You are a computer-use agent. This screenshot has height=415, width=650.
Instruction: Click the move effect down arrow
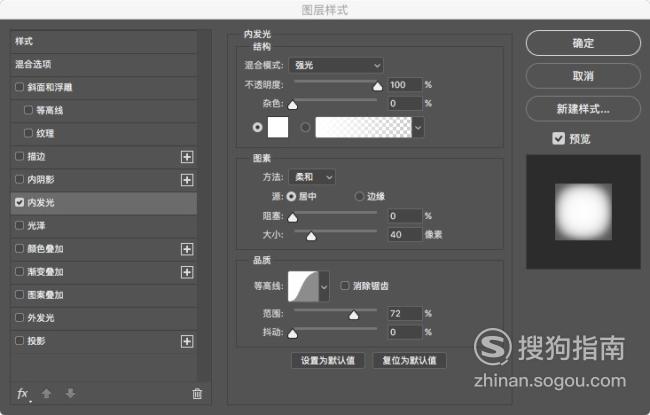[70, 393]
